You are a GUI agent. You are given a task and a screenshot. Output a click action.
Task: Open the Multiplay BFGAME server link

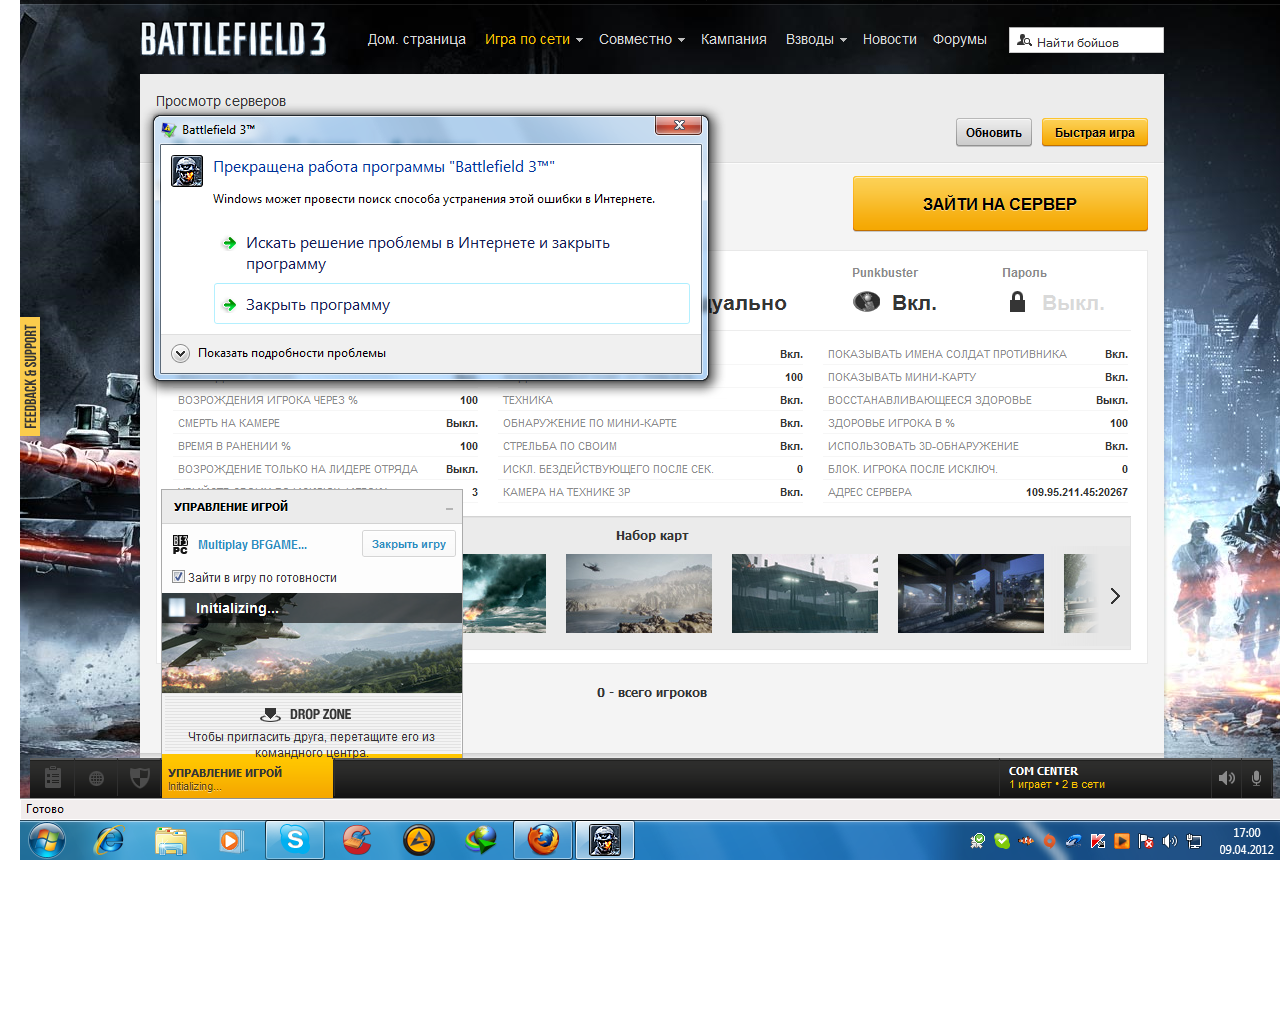(x=252, y=545)
